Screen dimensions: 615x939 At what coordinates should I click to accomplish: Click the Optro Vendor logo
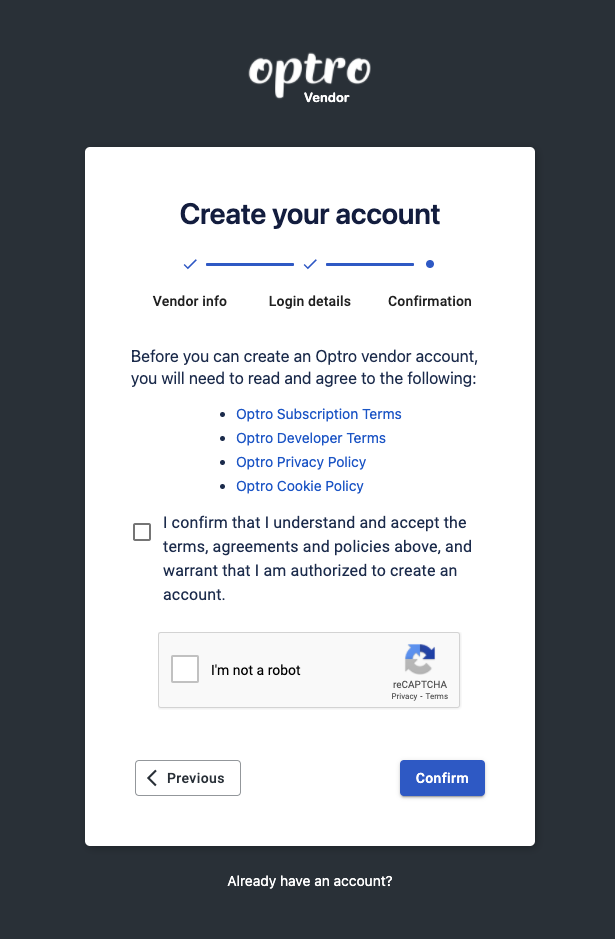[x=310, y=78]
